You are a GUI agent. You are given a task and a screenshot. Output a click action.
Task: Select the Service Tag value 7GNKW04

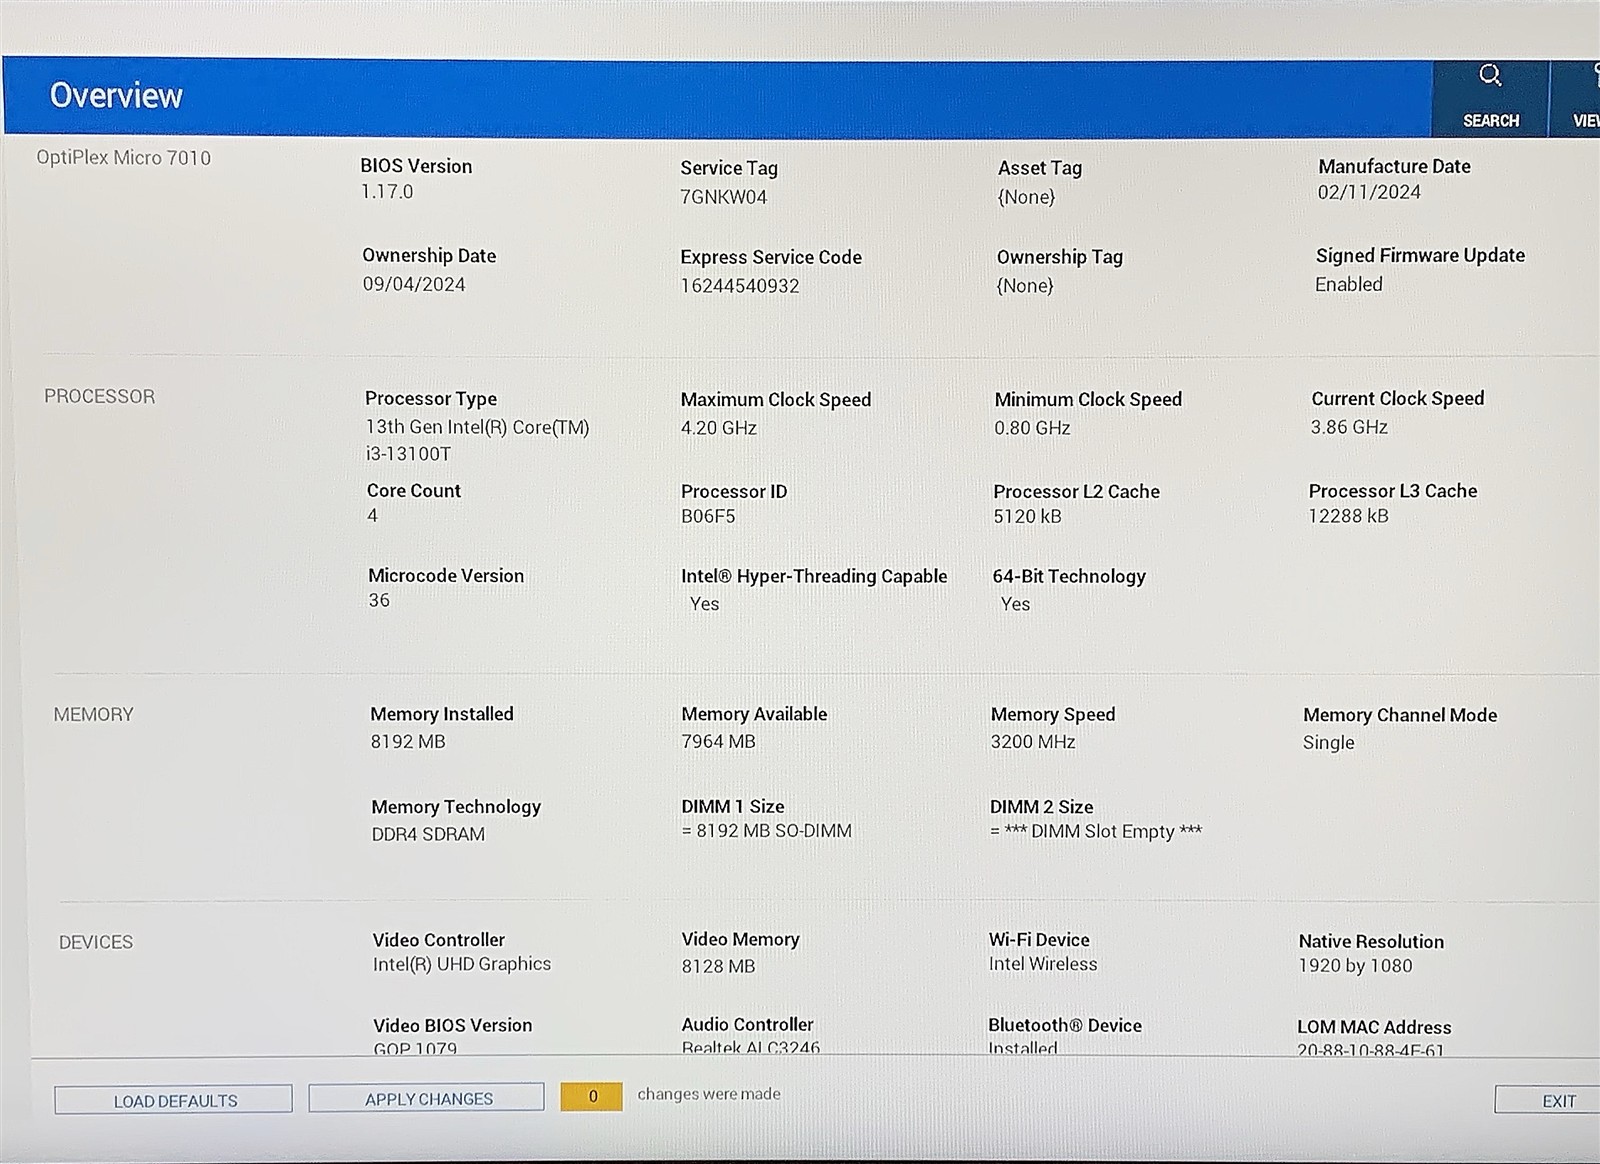click(723, 197)
